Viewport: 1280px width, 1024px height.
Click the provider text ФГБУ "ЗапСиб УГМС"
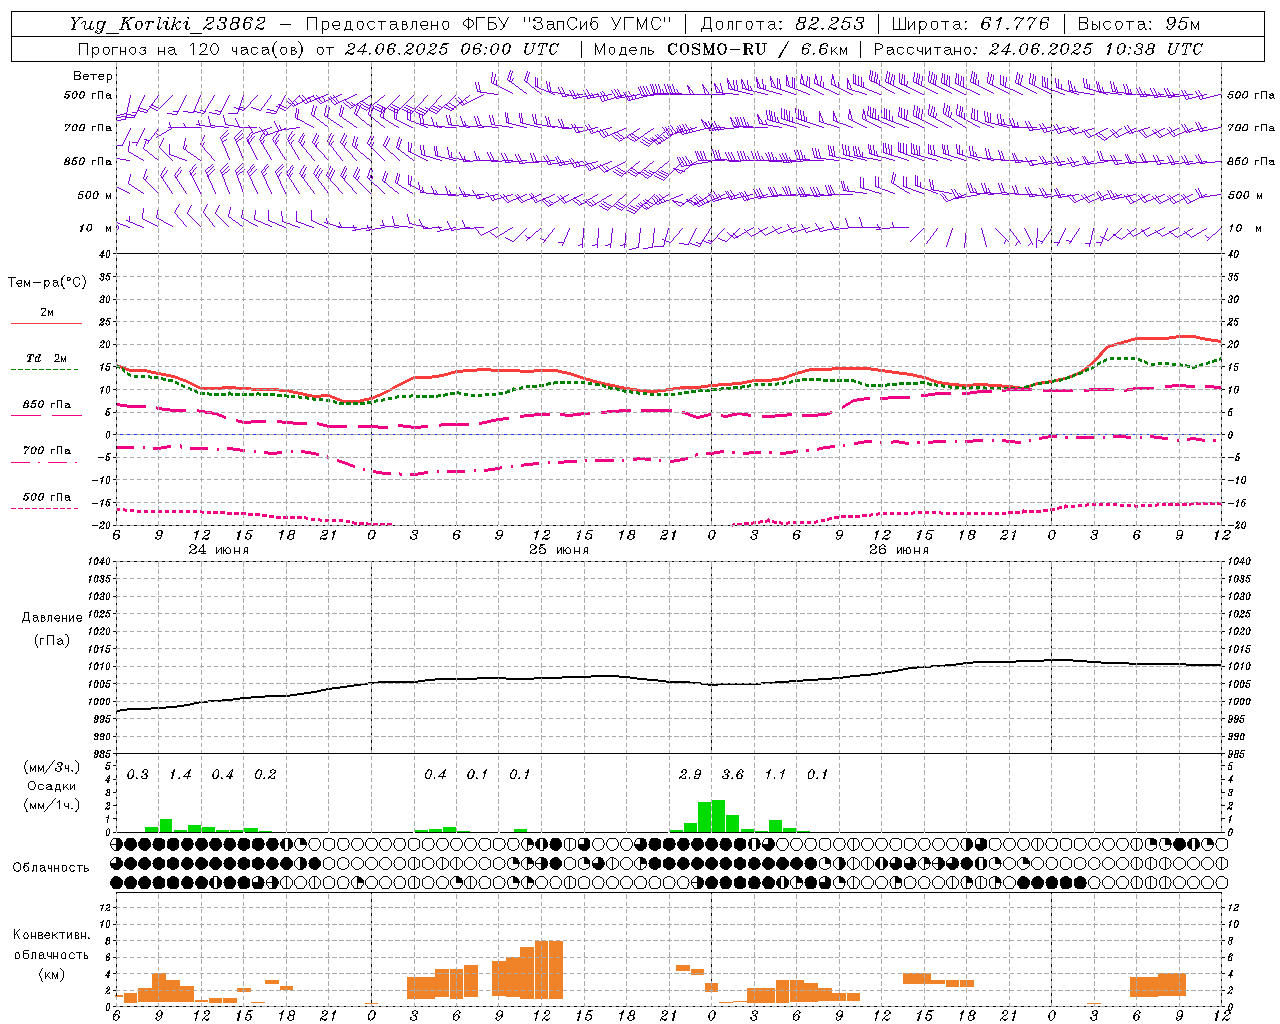click(x=567, y=24)
